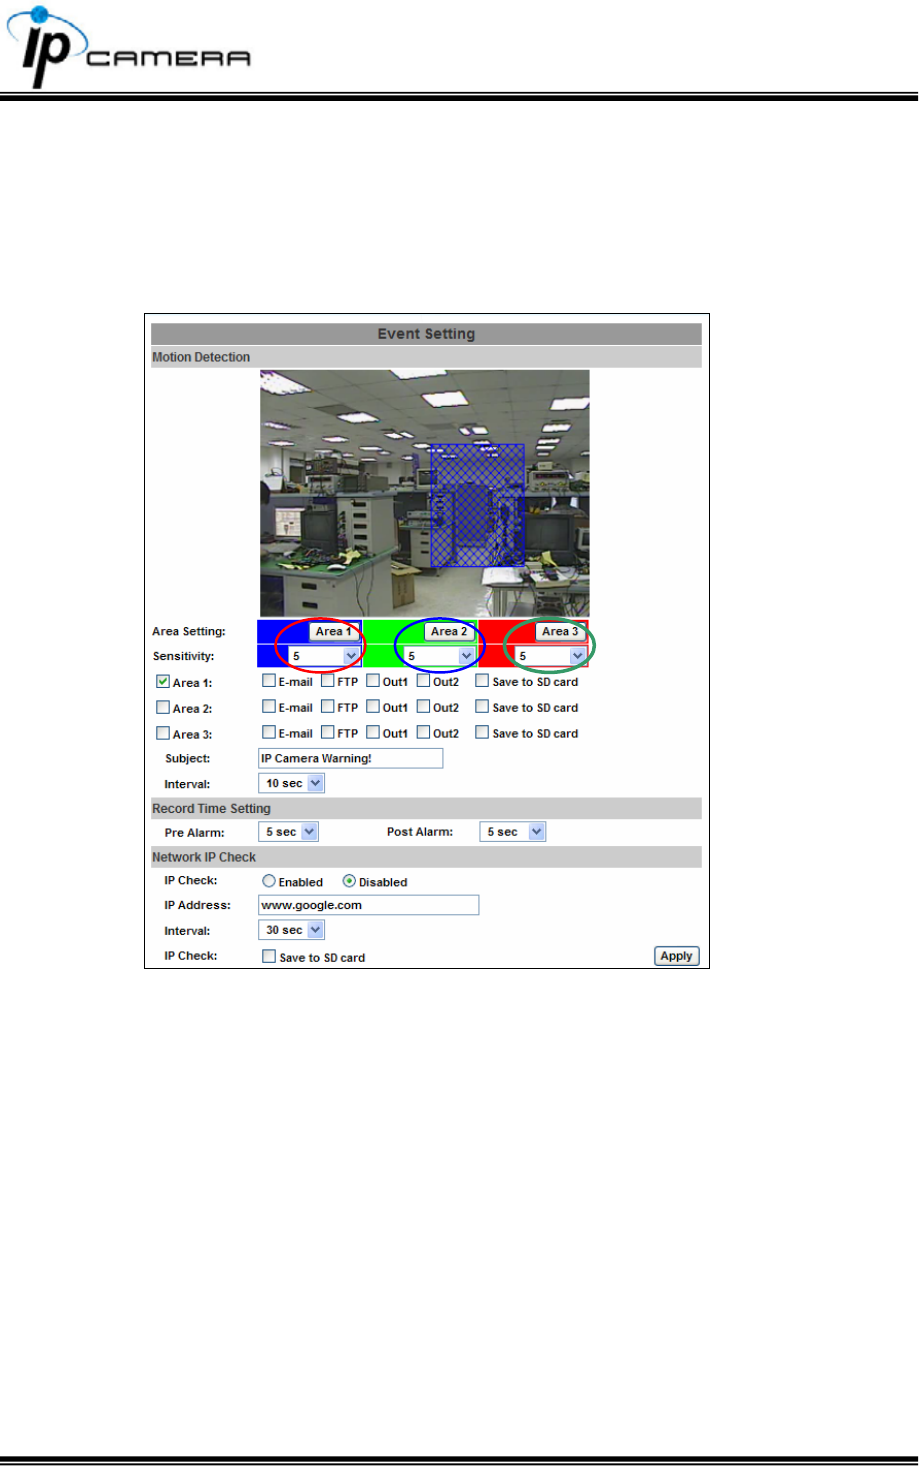Enable Save to SD card for Area 1
This screenshot has width=919, height=1466.
pyautogui.click(x=482, y=681)
